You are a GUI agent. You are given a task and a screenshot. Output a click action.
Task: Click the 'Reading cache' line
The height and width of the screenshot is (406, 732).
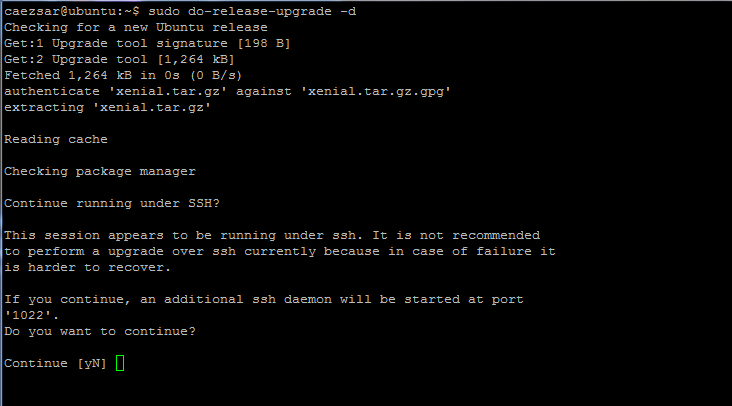[x=56, y=139]
